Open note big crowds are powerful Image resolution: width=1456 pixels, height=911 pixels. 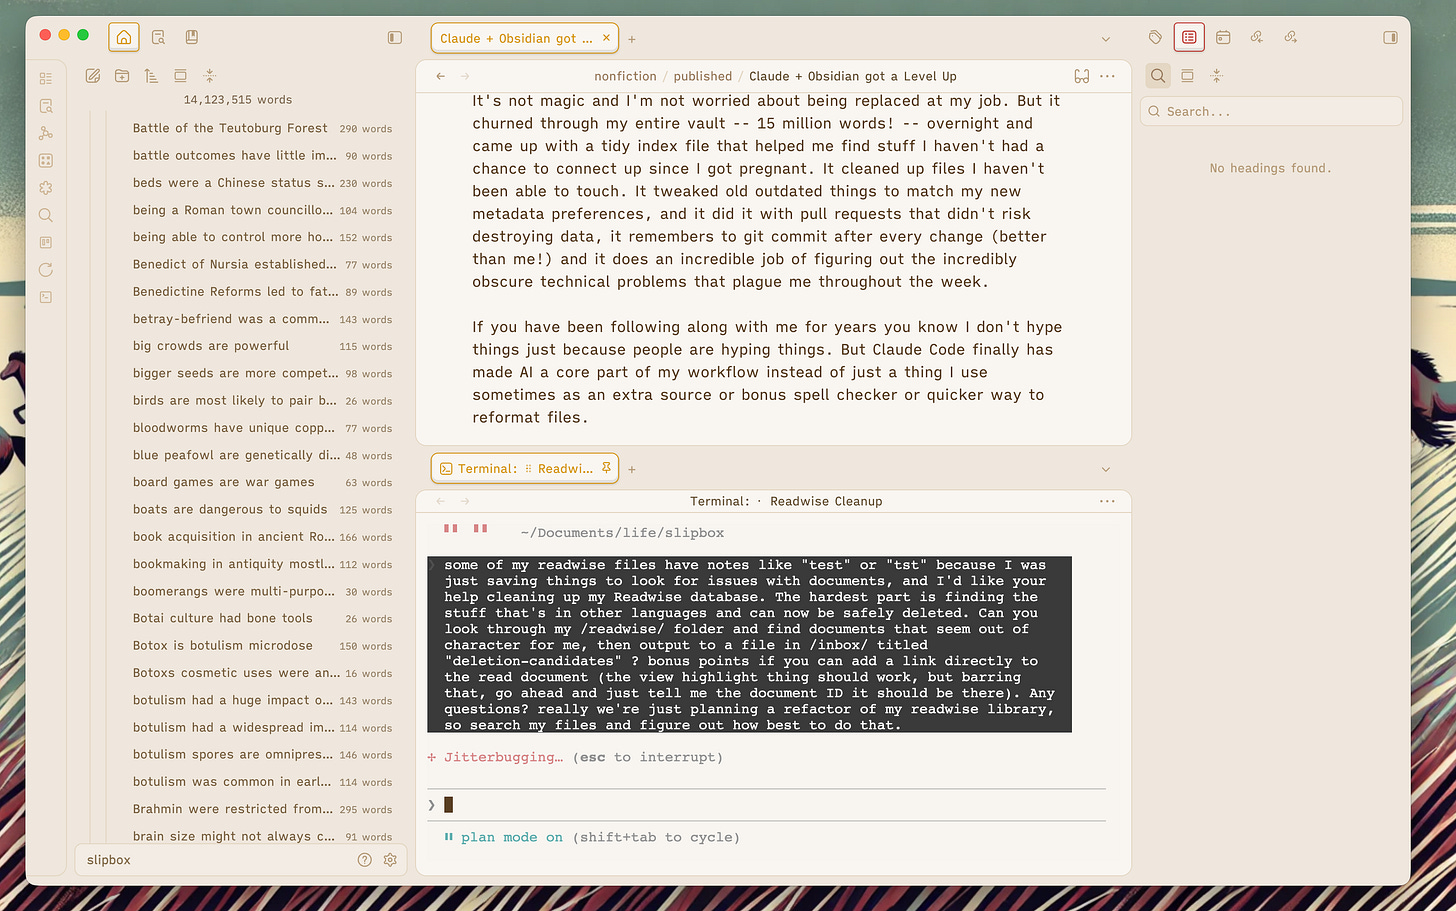click(x=262, y=346)
